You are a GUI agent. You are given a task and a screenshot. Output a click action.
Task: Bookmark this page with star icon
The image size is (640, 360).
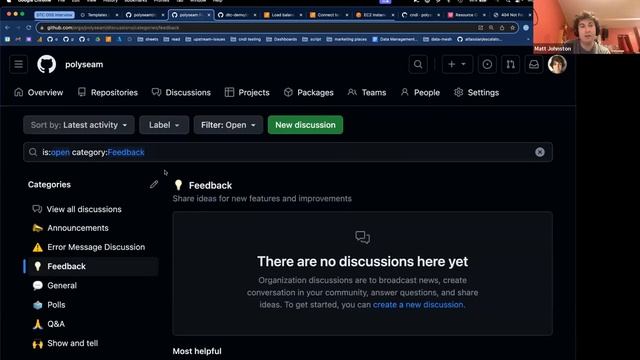[x=513, y=27]
